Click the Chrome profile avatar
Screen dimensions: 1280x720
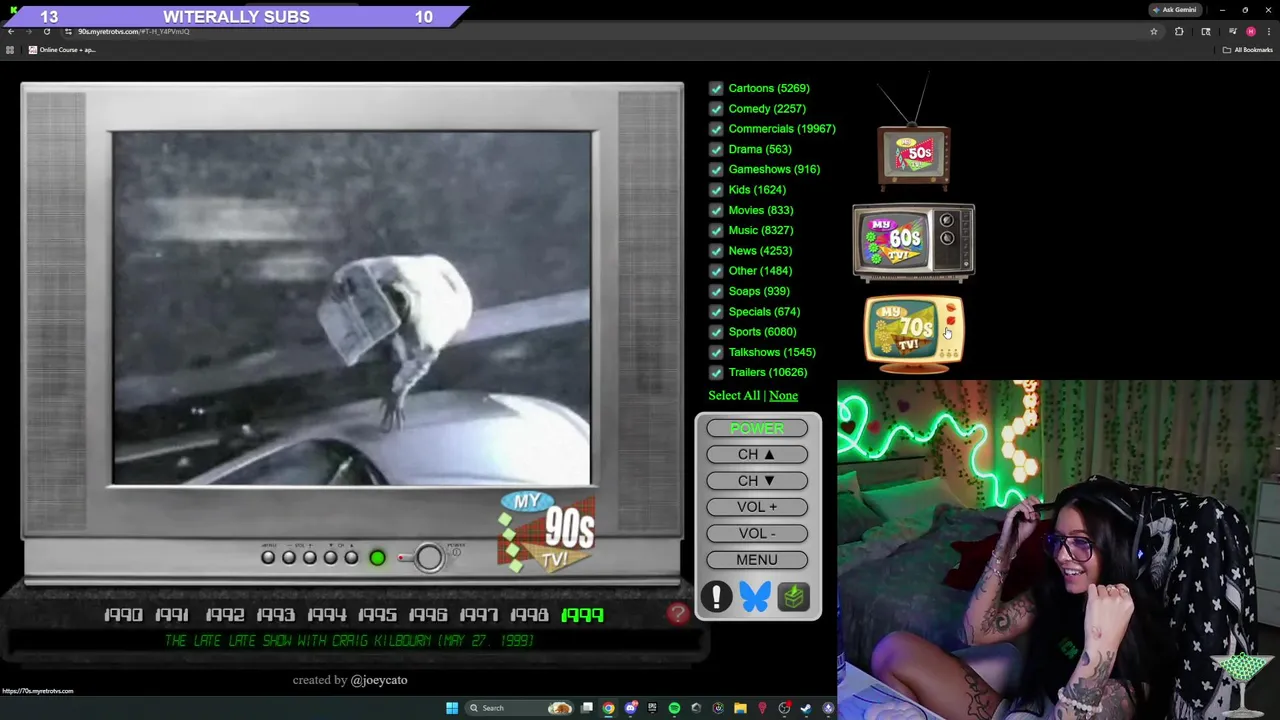[x=1251, y=31]
